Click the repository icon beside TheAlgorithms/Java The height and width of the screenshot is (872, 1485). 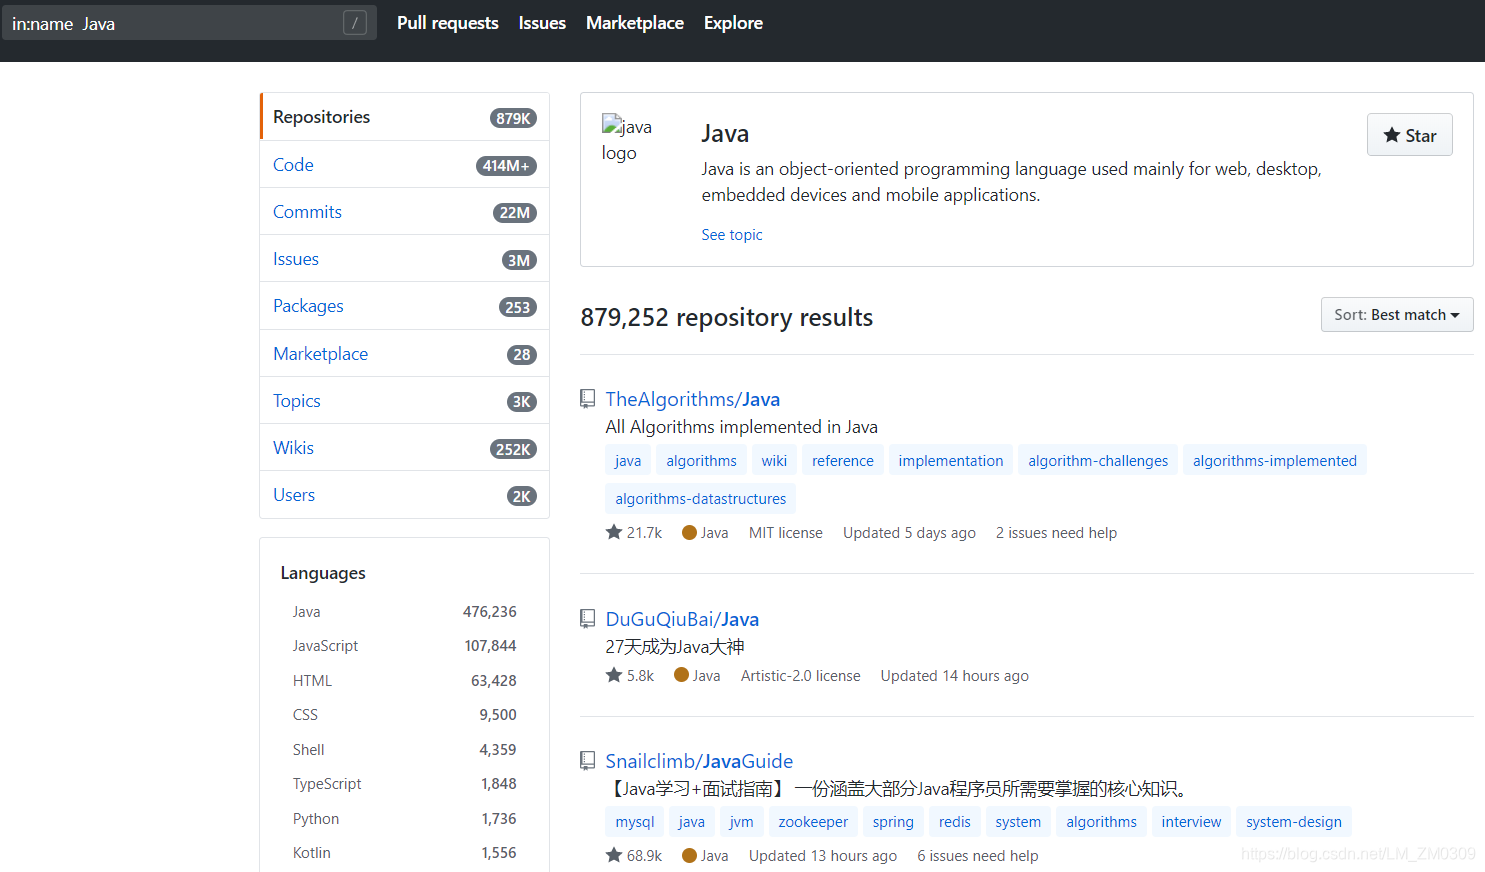point(588,399)
